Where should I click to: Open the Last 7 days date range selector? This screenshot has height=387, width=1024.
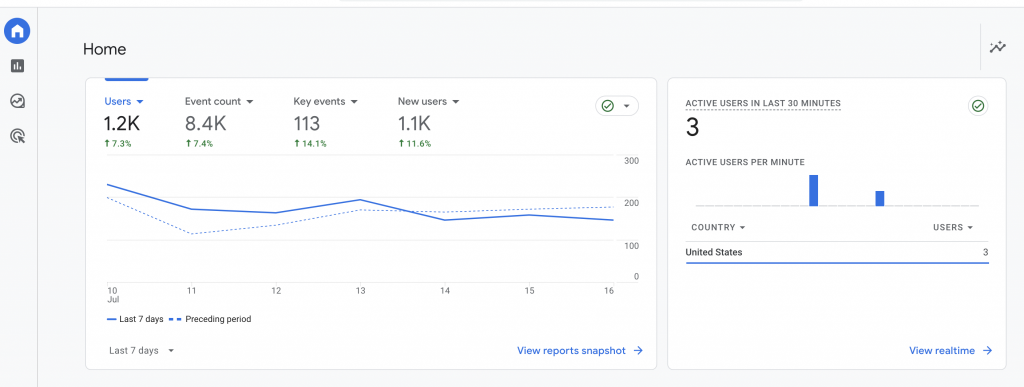pyautogui.click(x=142, y=350)
